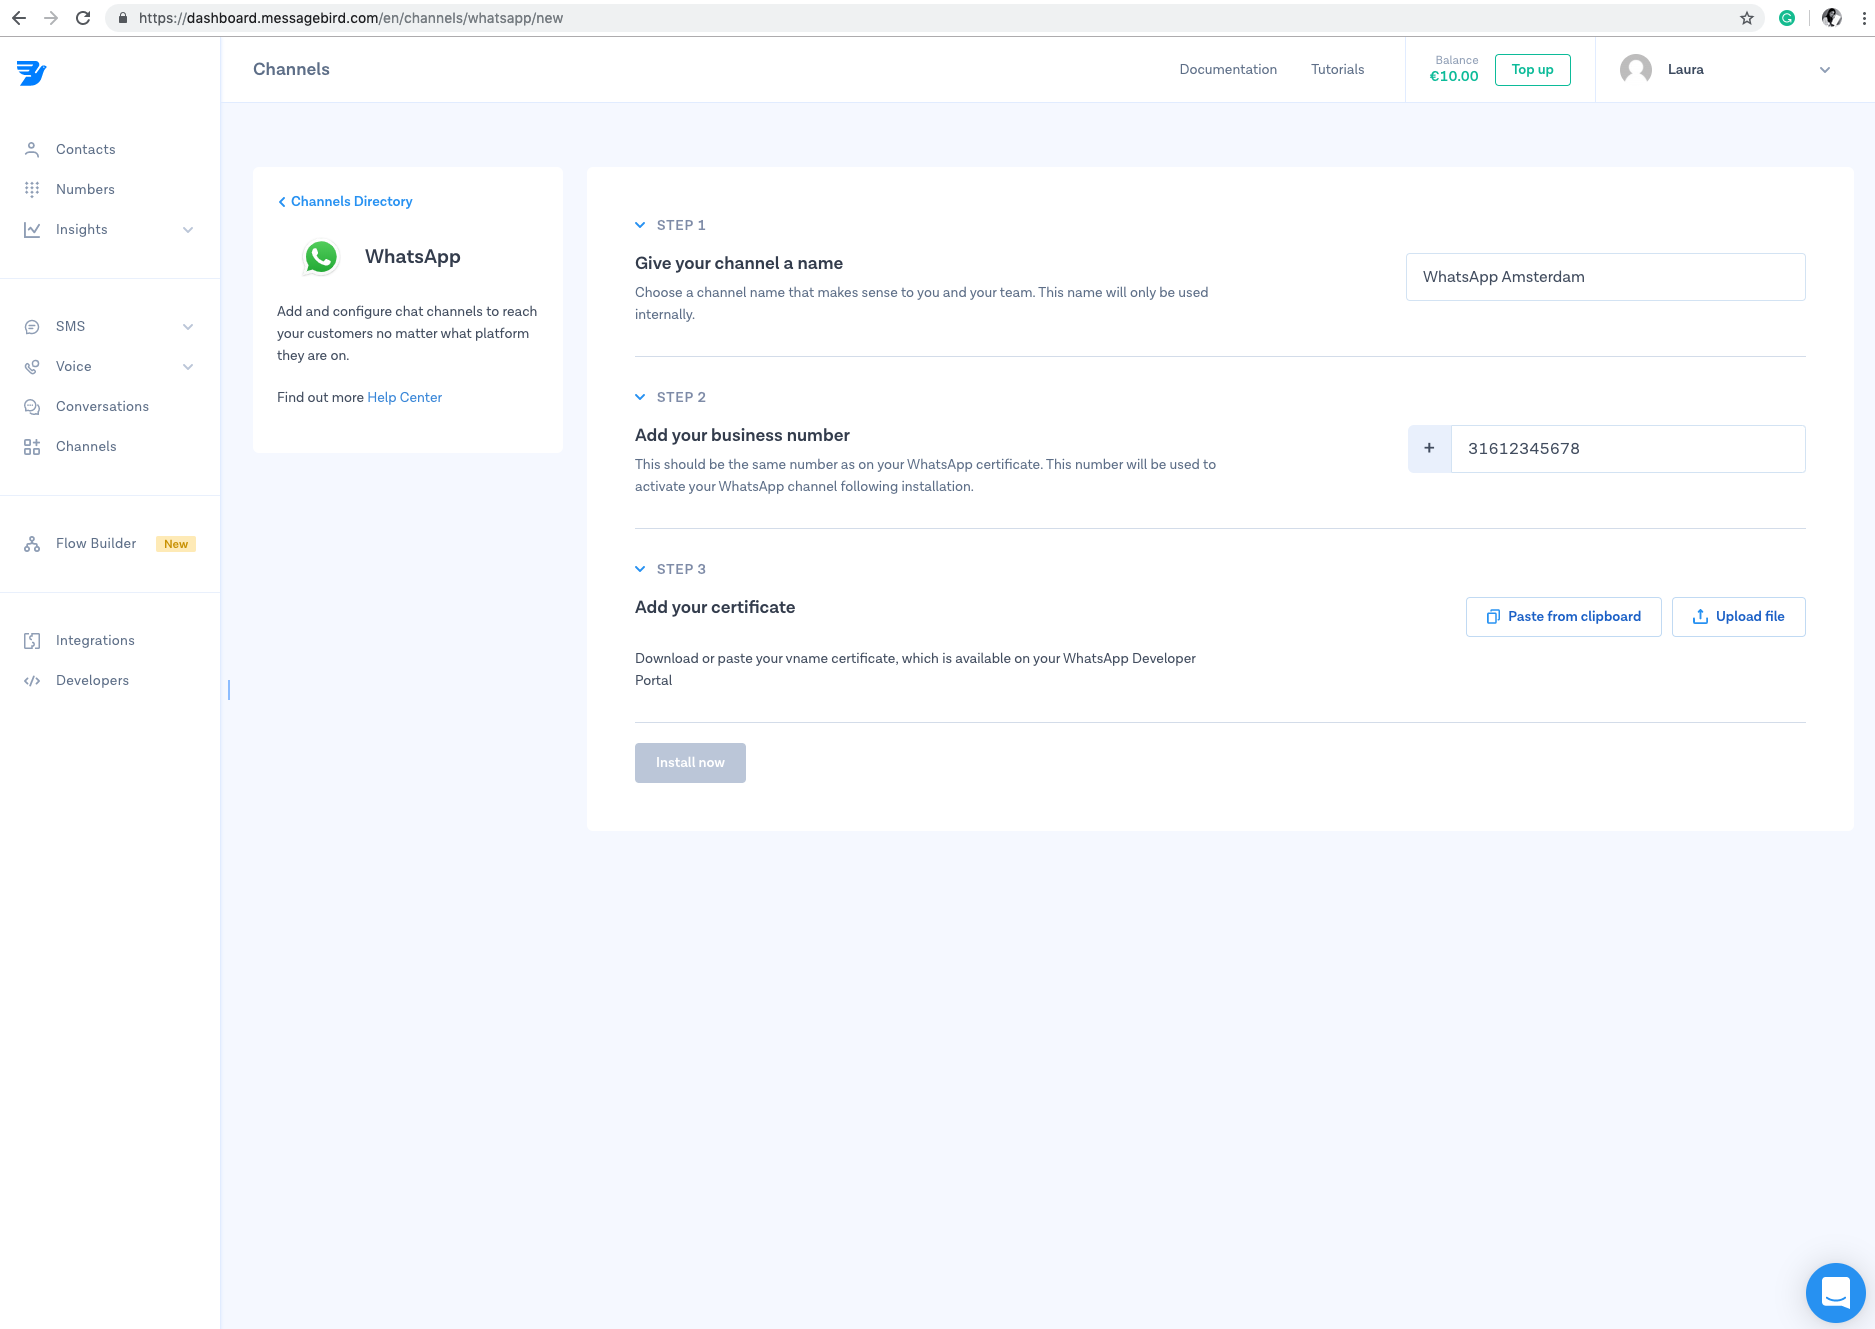Collapse the STEP 2 section chevron
Viewport: 1875px width, 1329px height.
point(640,397)
